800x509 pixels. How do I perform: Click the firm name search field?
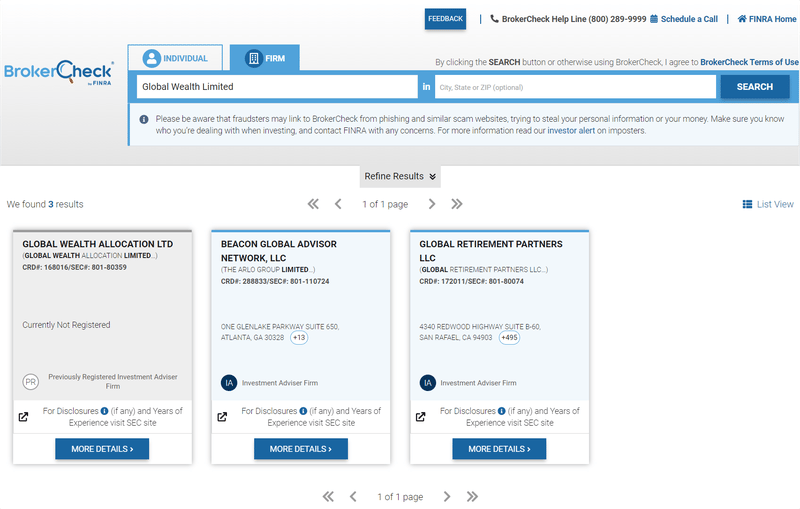277,87
